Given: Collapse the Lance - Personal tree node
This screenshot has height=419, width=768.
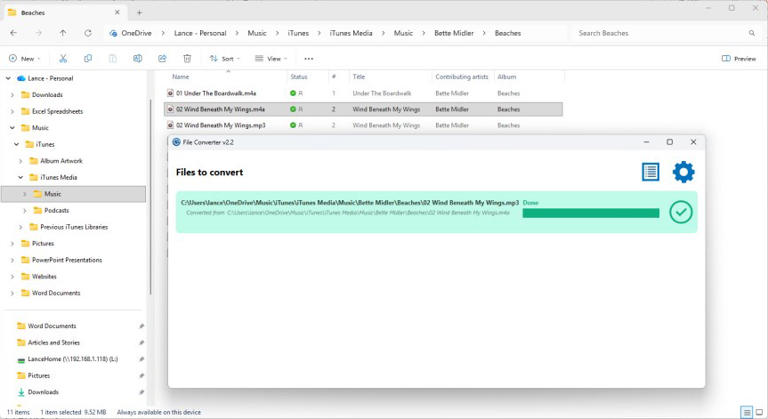Looking at the screenshot, I should click(8, 78).
